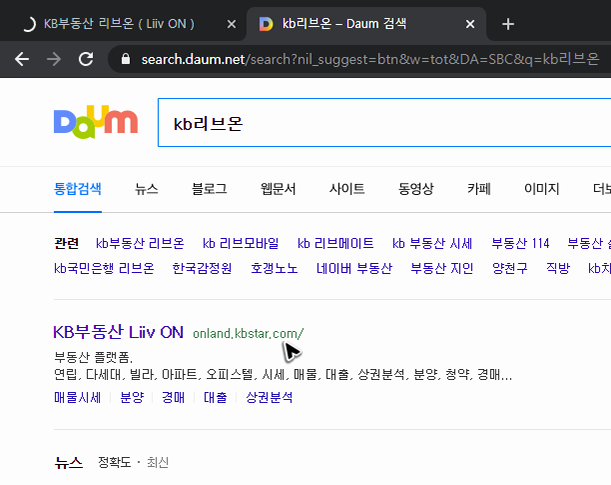Screen dimensions: 611x485
Task: Reload the page with the refresh icon
Action: (x=86, y=59)
